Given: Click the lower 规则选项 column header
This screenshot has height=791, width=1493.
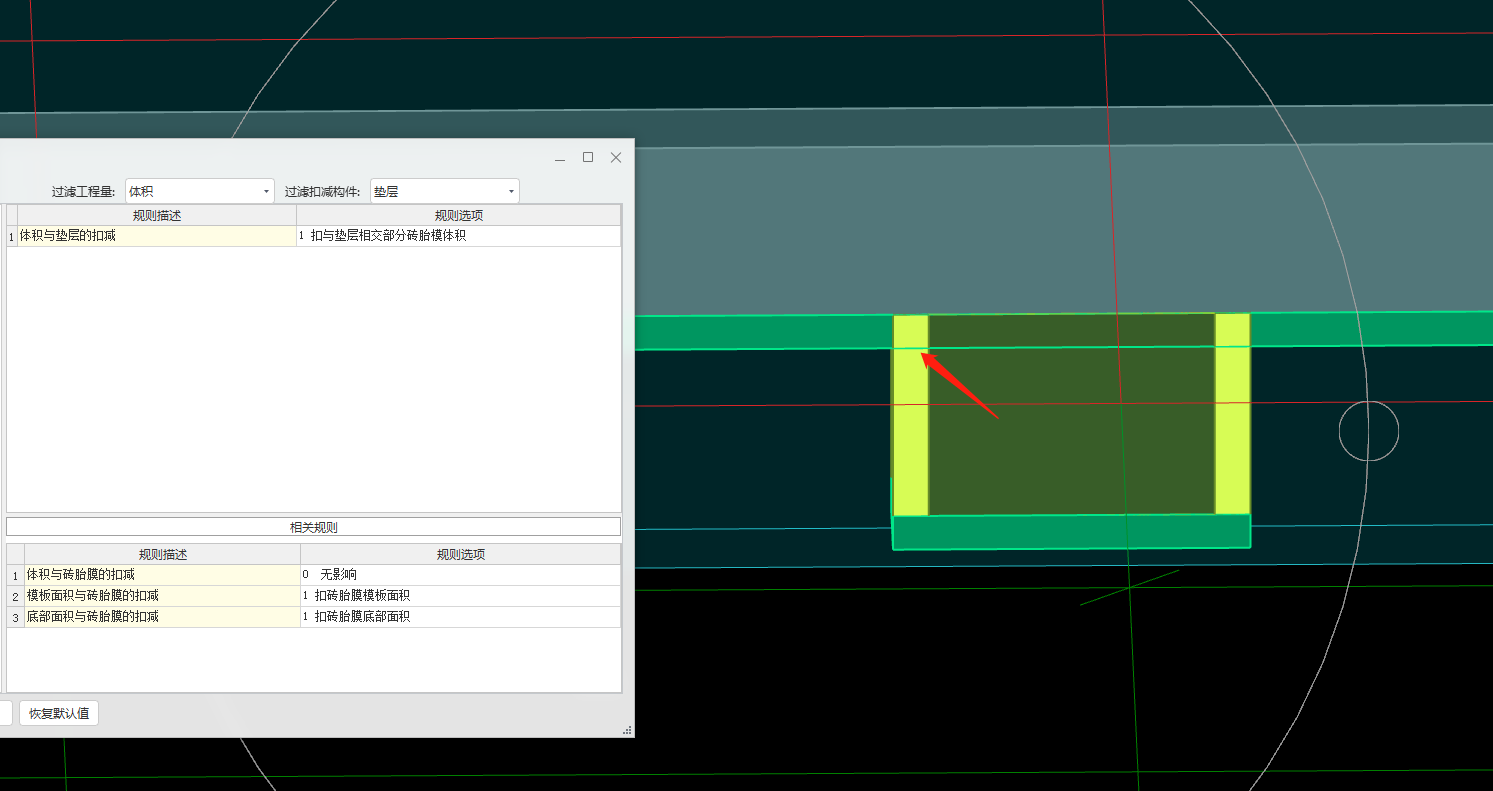Looking at the screenshot, I should click(460, 554).
